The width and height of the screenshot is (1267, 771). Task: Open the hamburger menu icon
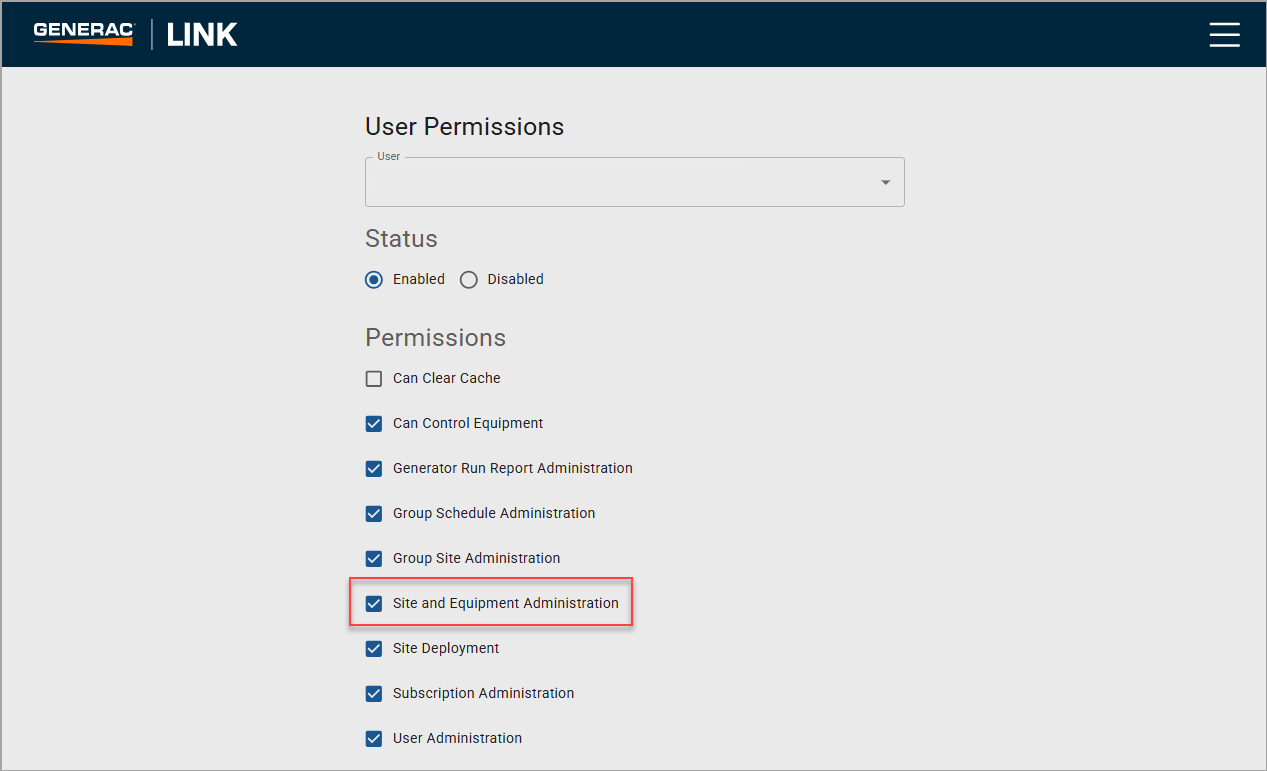tap(1224, 35)
